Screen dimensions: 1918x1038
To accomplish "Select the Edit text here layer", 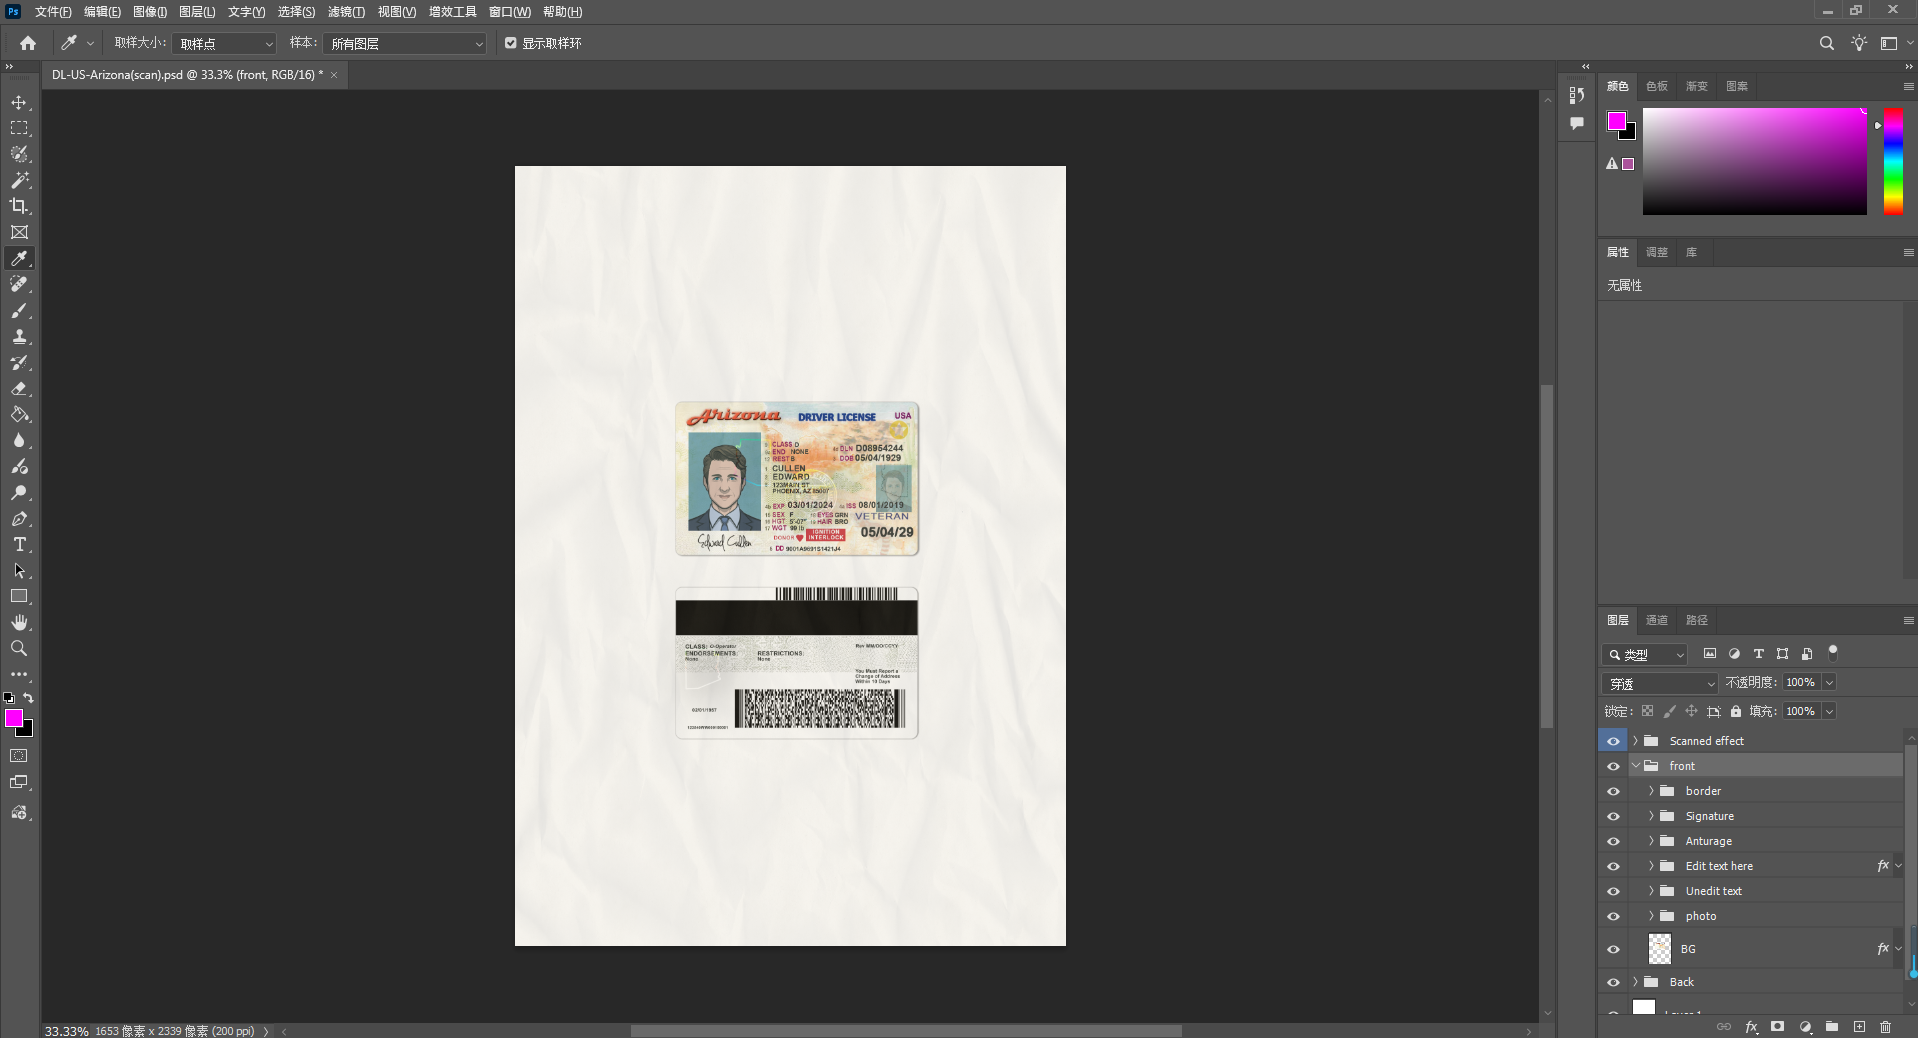I will pyautogui.click(x=1718, y=866).
